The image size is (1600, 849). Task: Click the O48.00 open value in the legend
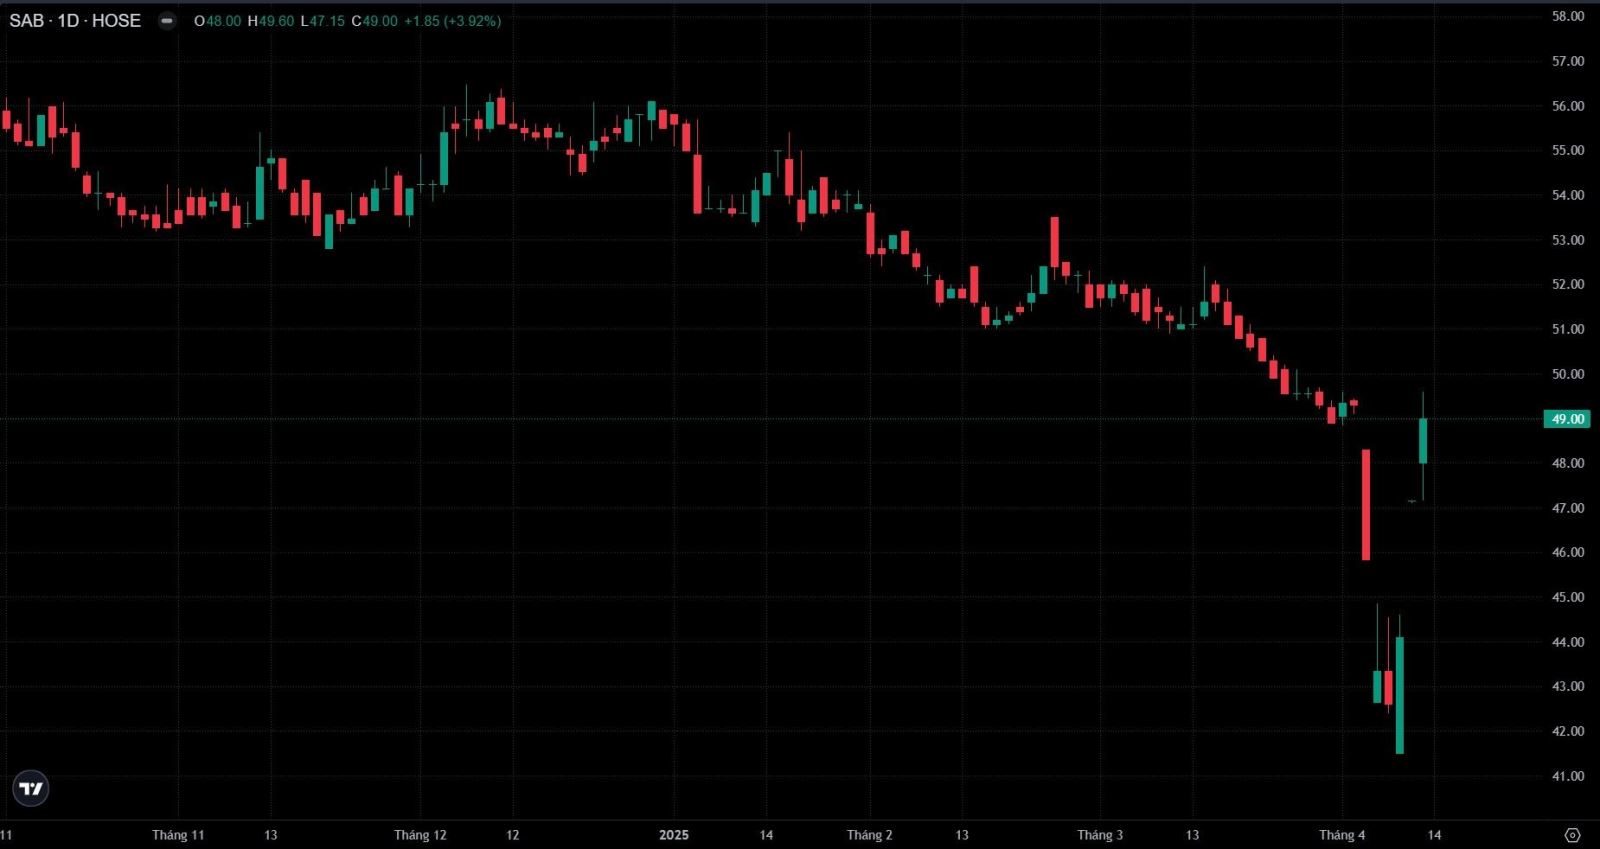(217, 21)
